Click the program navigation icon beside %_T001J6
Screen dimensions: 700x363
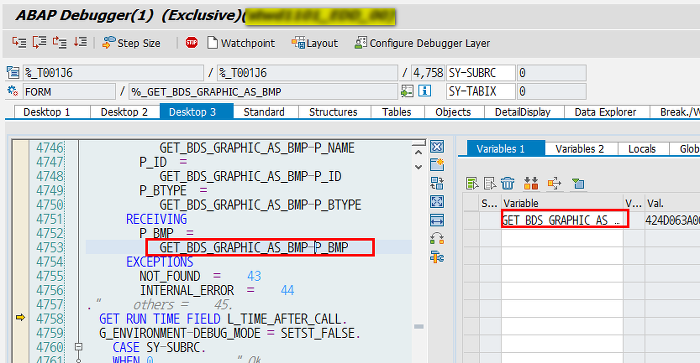tap(13, 72)
